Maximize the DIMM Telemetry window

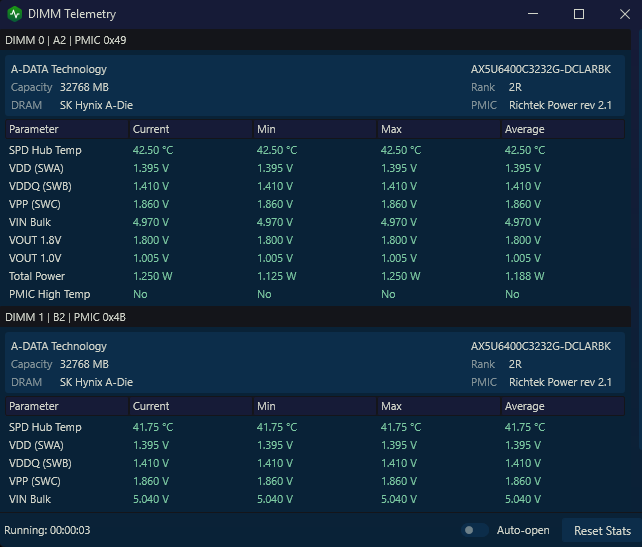579,14
